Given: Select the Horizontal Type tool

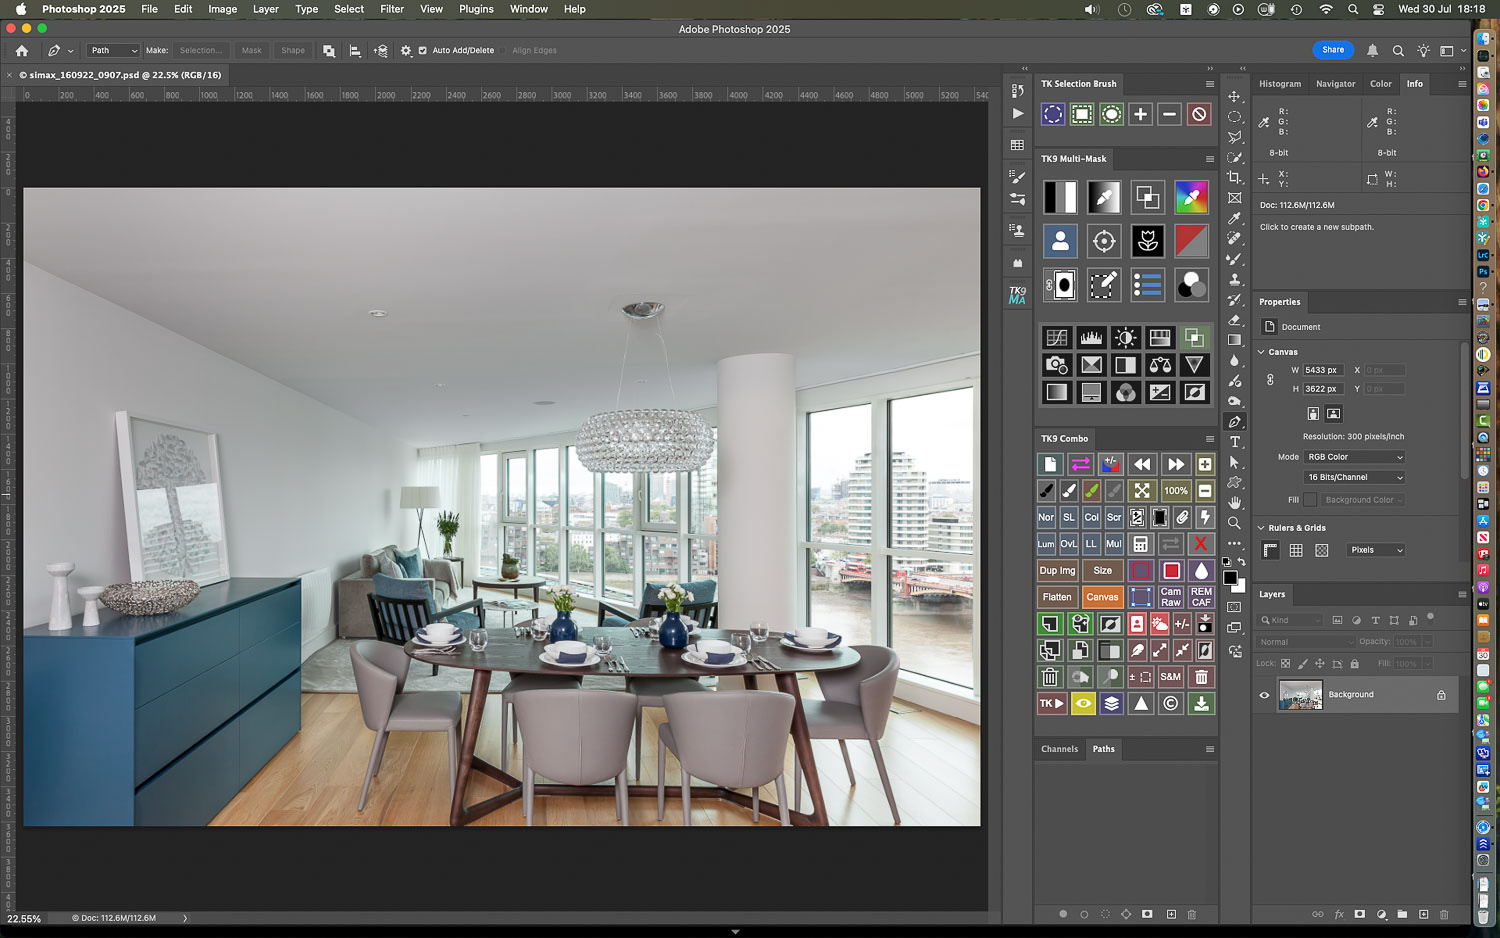Looking at the screenshot, I should coord(1235,442).
